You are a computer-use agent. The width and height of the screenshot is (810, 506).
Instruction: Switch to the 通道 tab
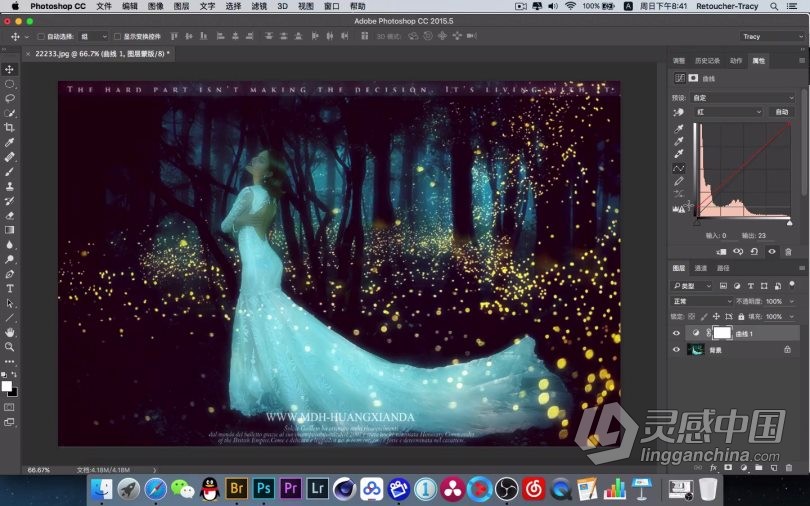pos(700,268)
